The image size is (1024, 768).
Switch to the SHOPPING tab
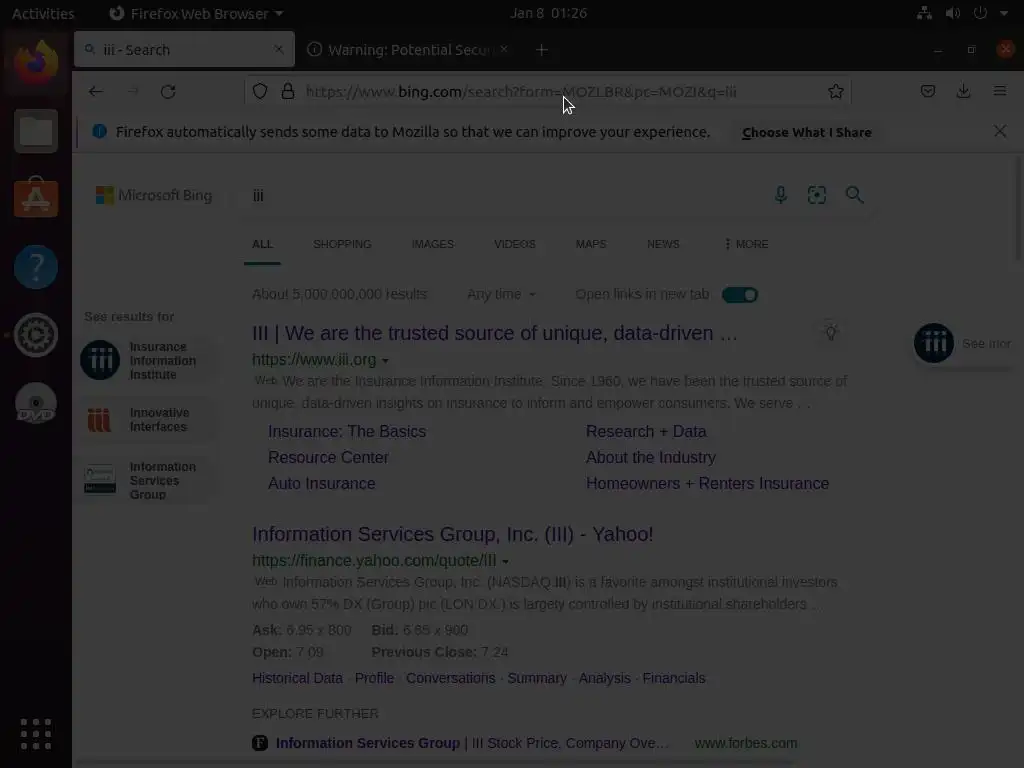(342, 244)
